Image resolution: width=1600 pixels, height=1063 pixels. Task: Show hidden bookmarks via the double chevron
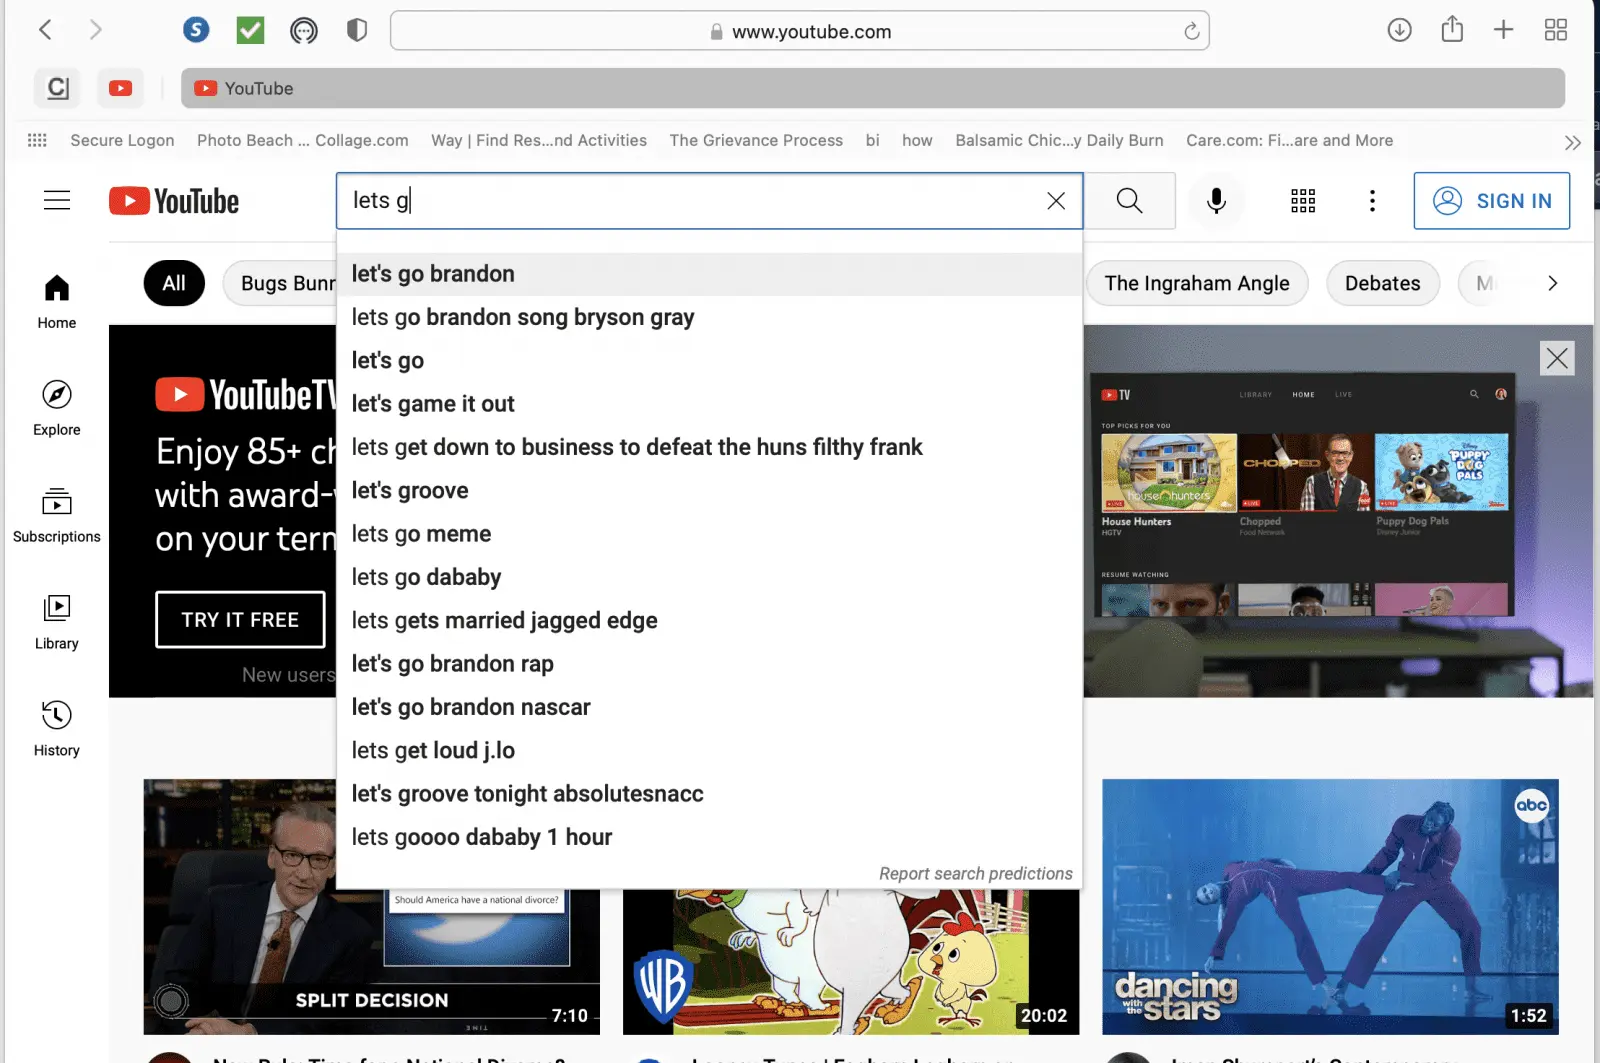1571,142
